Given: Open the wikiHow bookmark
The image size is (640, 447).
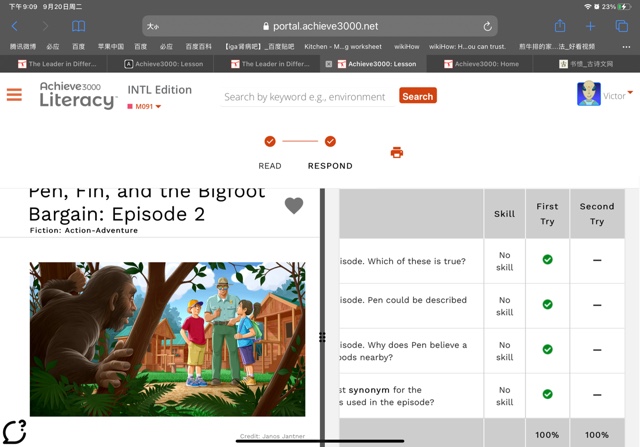Looking at the screenshot, I should 407,47.
